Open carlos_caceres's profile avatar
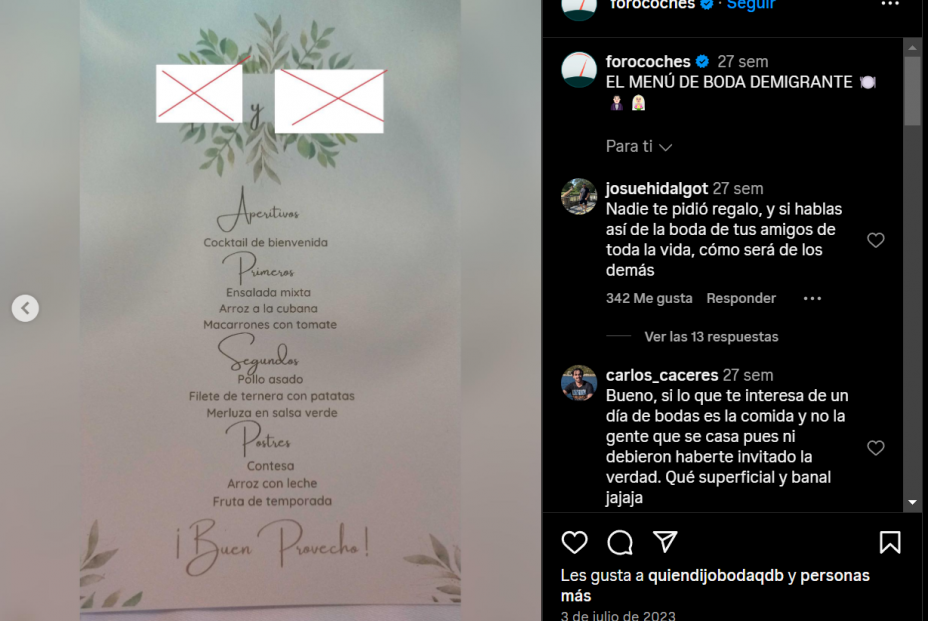This screenshot has height=621, width=928. (579, 384)
